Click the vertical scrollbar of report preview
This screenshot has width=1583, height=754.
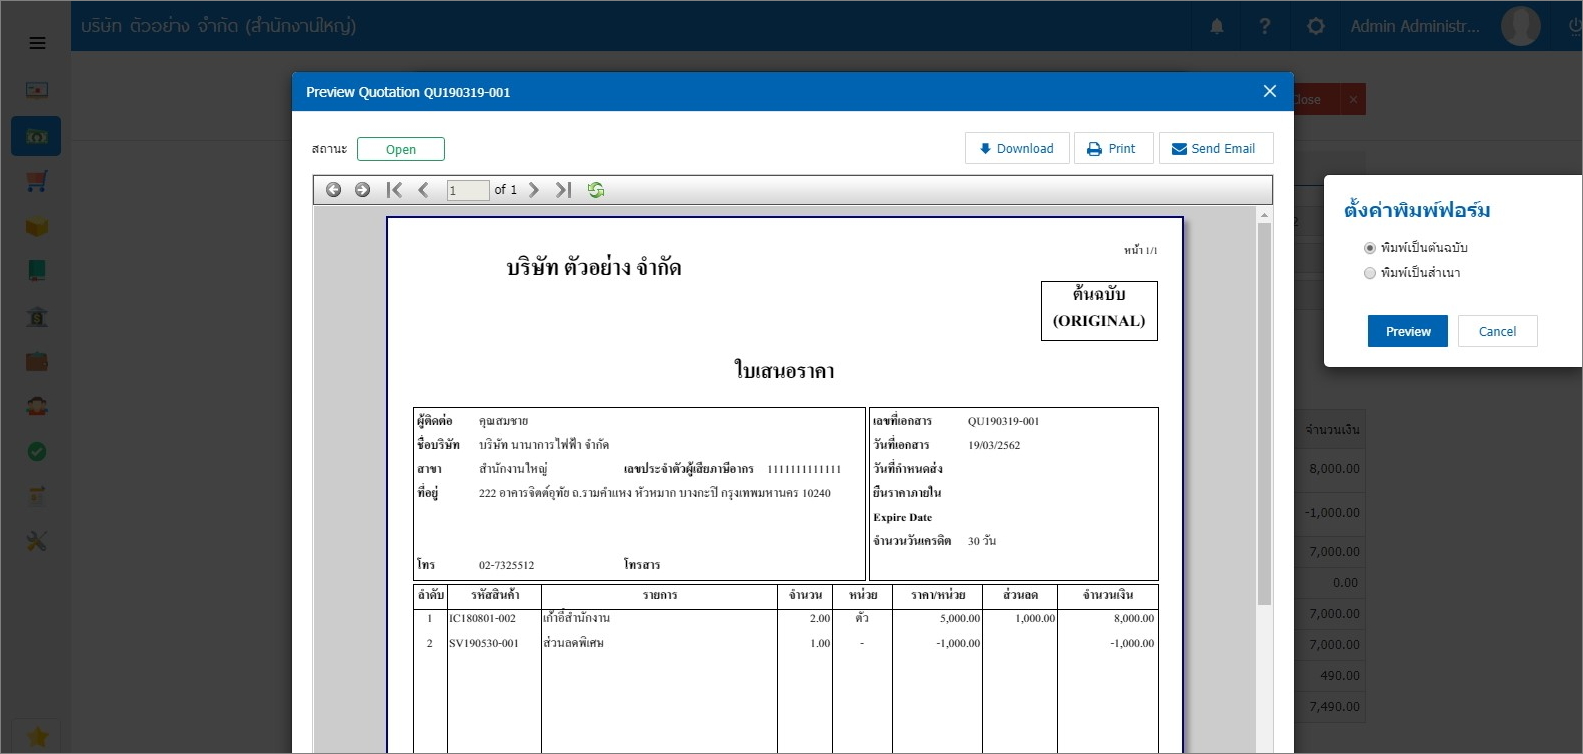(1264, 413)
